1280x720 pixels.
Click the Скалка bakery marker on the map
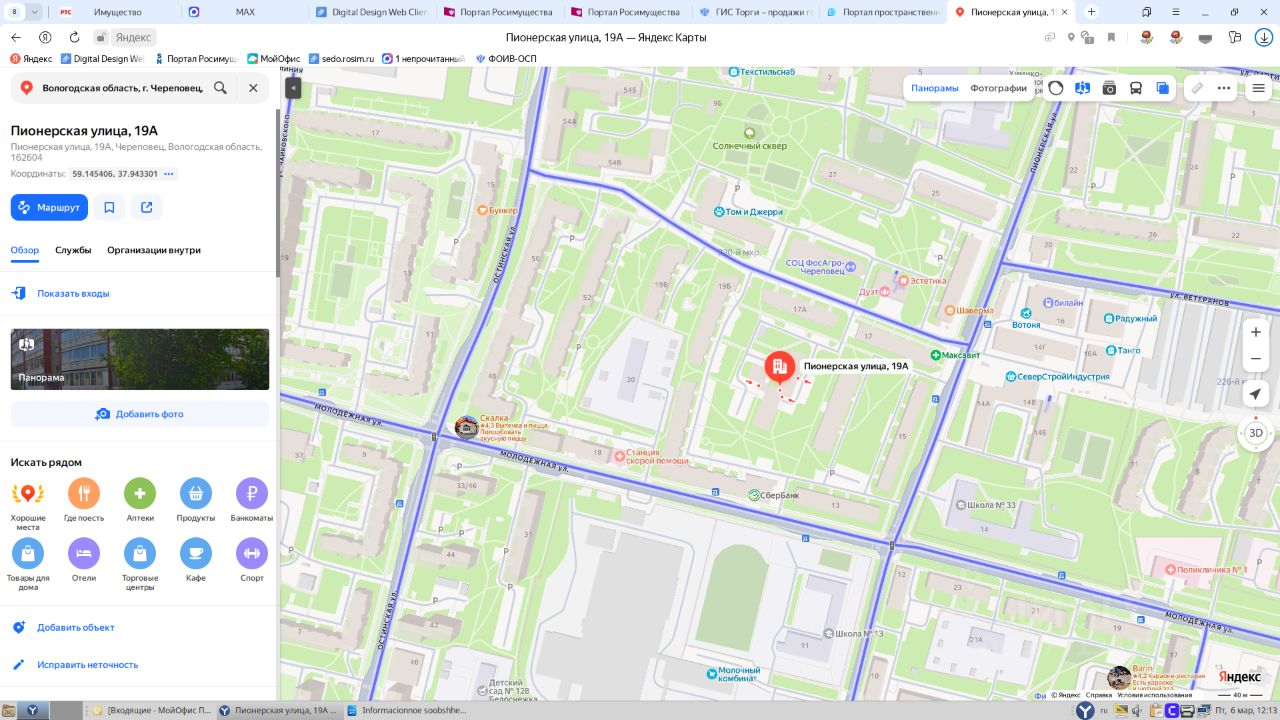click(x=466, y=427)
